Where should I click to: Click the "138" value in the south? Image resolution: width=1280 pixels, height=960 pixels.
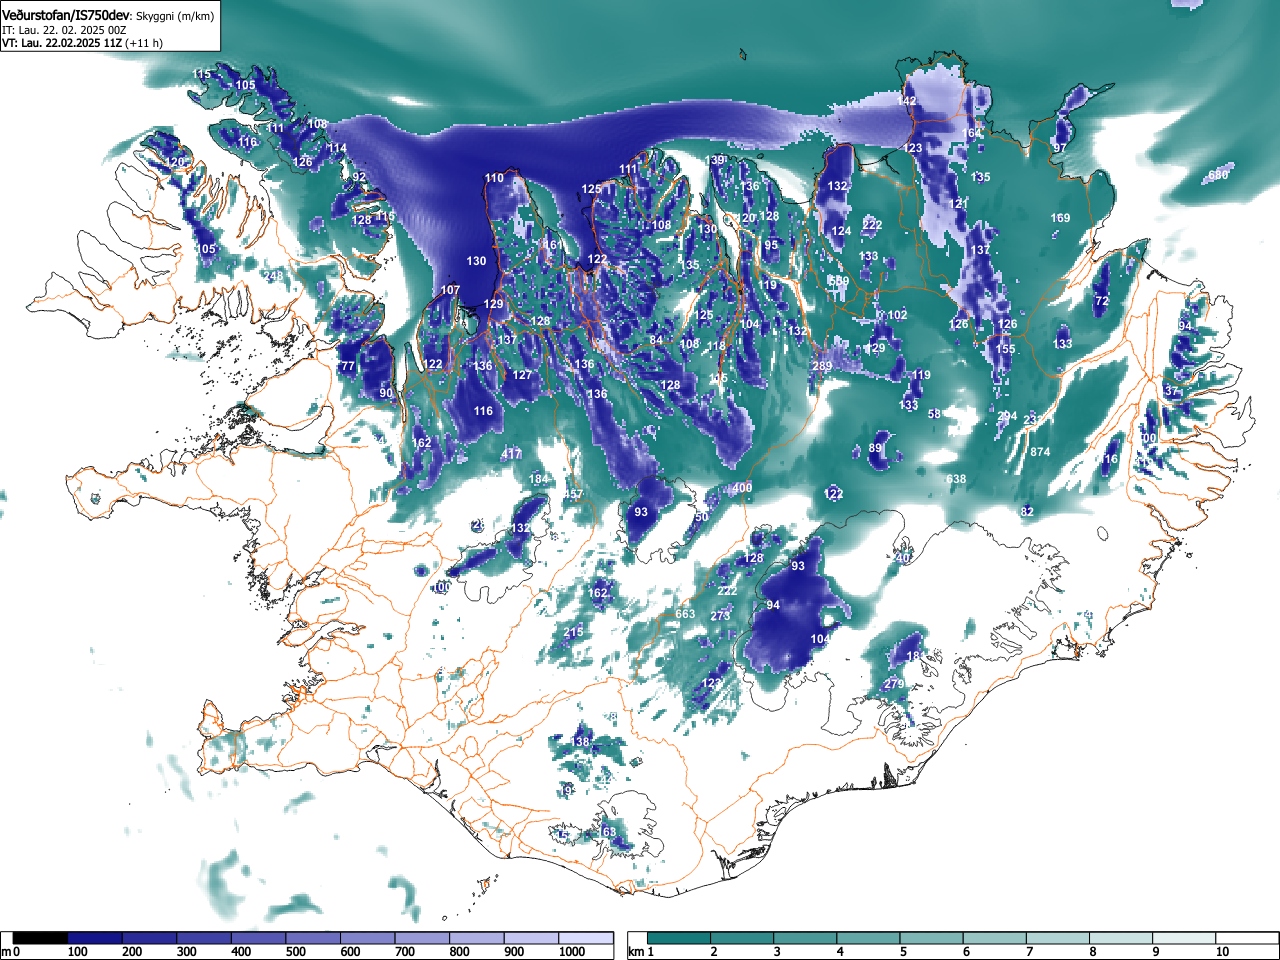(x=581, y=742)
